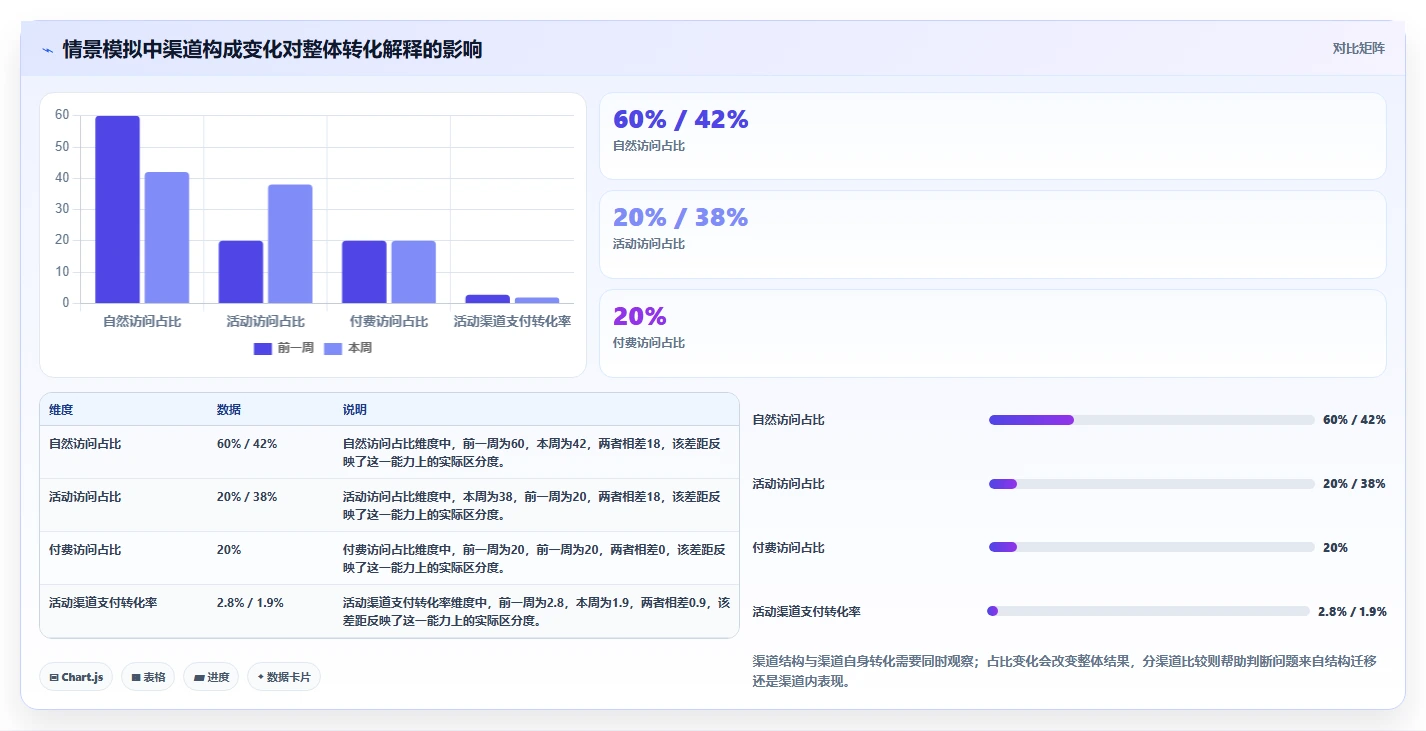Select 自然访问占比 cell in the table
This screenshot has width=1426, height=731.
click(85, 444)
